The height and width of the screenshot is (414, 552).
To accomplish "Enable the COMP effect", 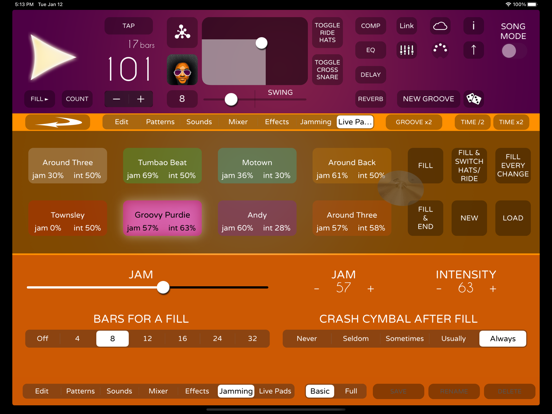I will click(370, 26).
